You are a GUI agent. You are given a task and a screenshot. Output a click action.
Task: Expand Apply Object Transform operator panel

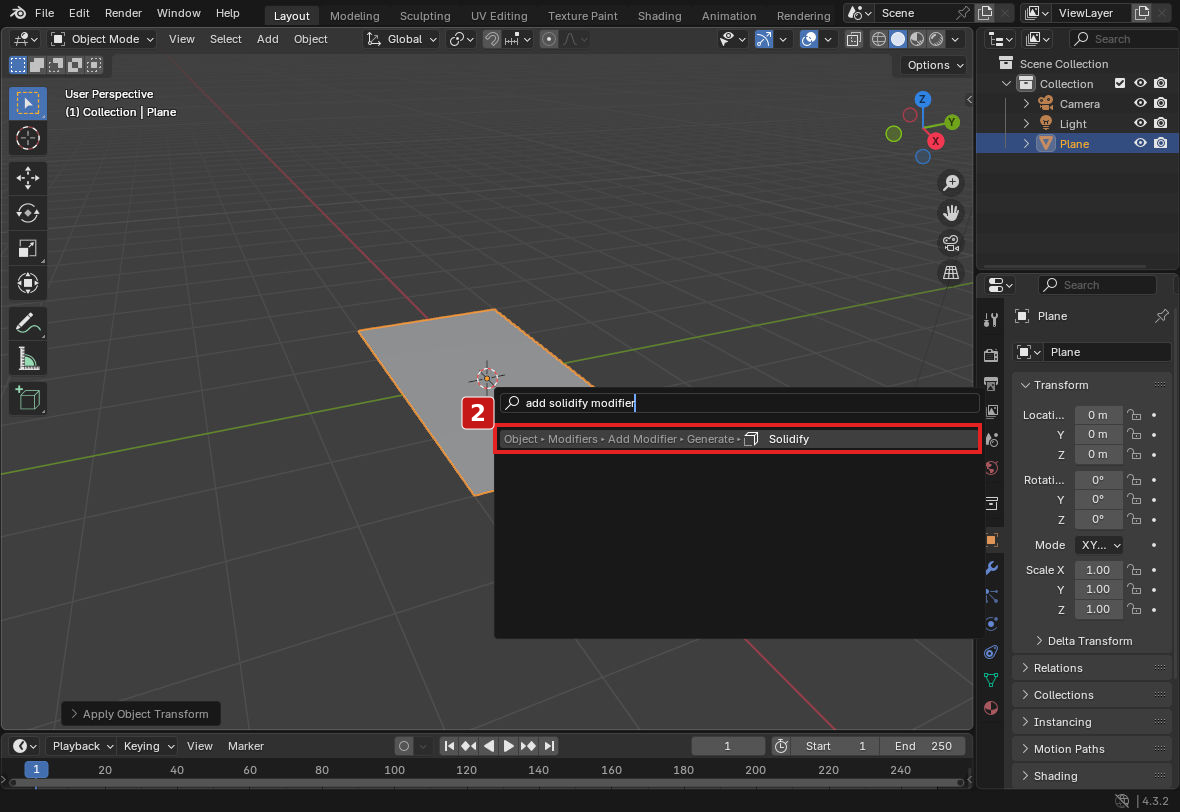(140, 714)
